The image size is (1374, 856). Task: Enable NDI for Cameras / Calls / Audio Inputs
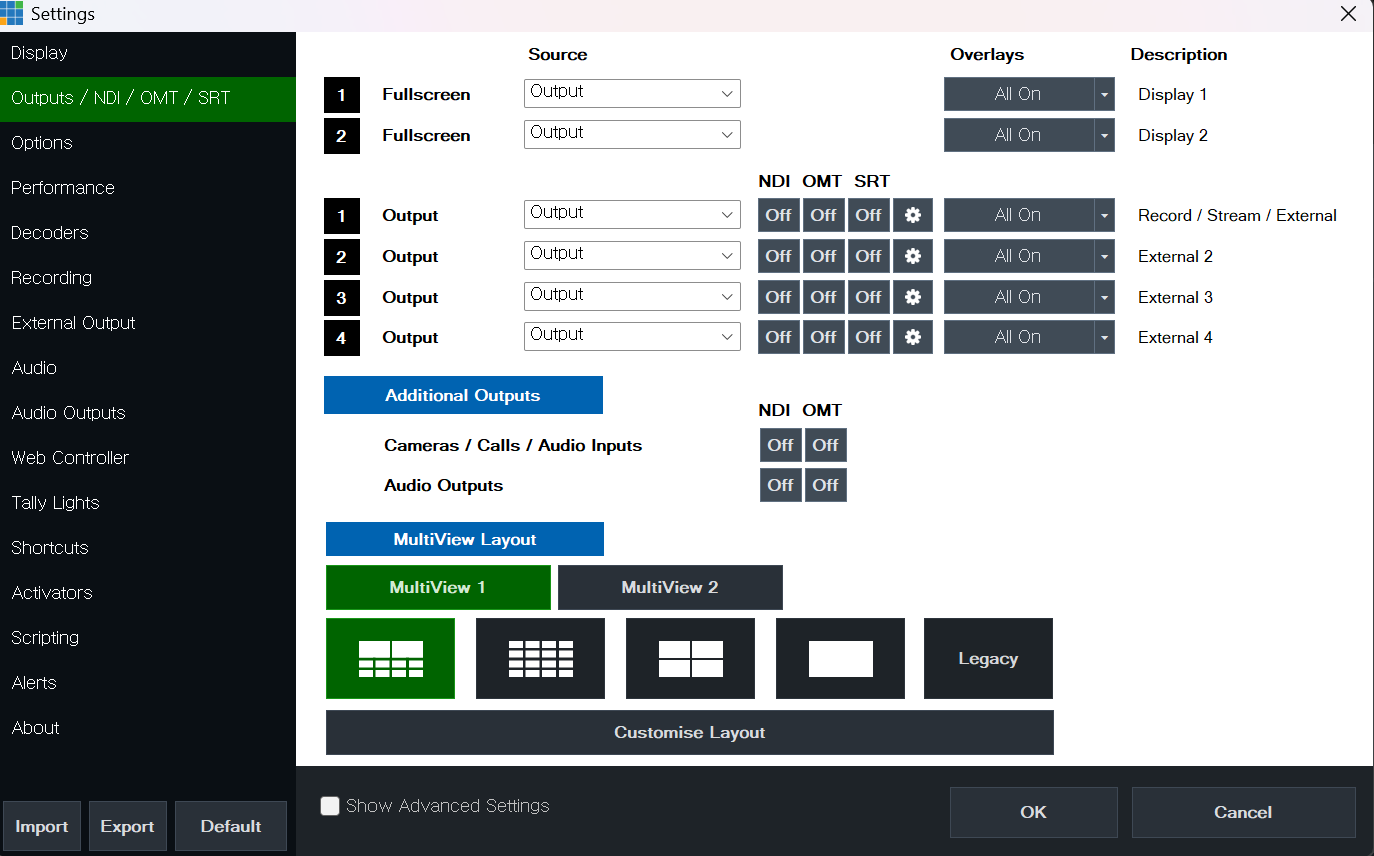[780, 445]
